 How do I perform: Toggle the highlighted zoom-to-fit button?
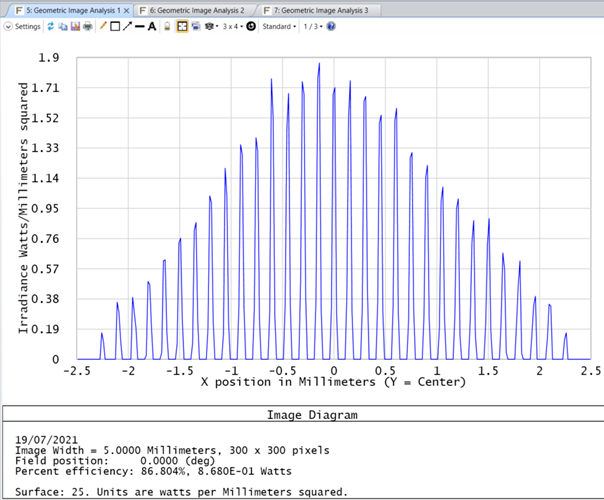(183, 27)
